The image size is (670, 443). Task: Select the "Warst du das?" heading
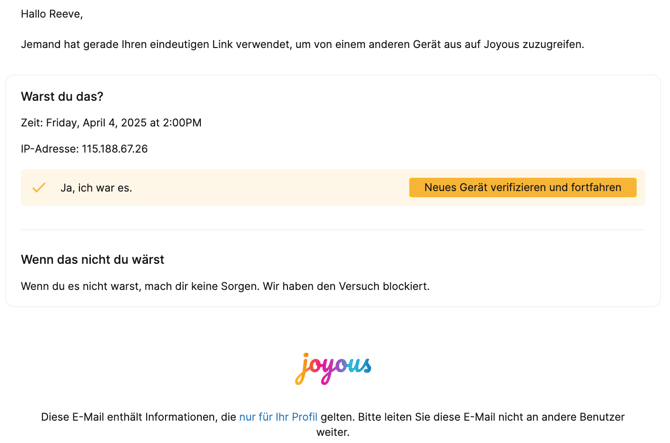tap(62, 97)
